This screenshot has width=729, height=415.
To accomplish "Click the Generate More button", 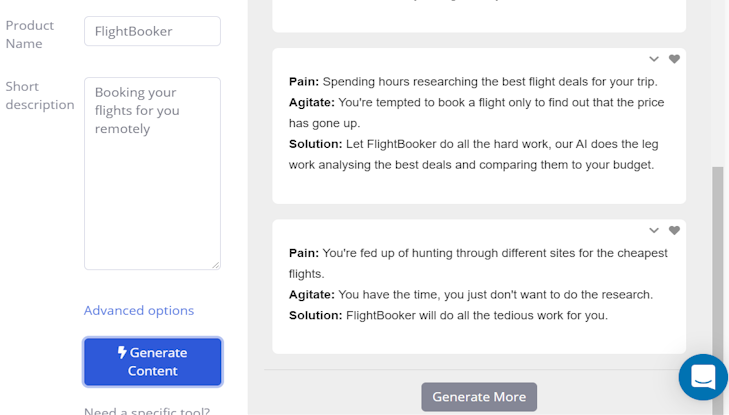I will pos(479,397).
